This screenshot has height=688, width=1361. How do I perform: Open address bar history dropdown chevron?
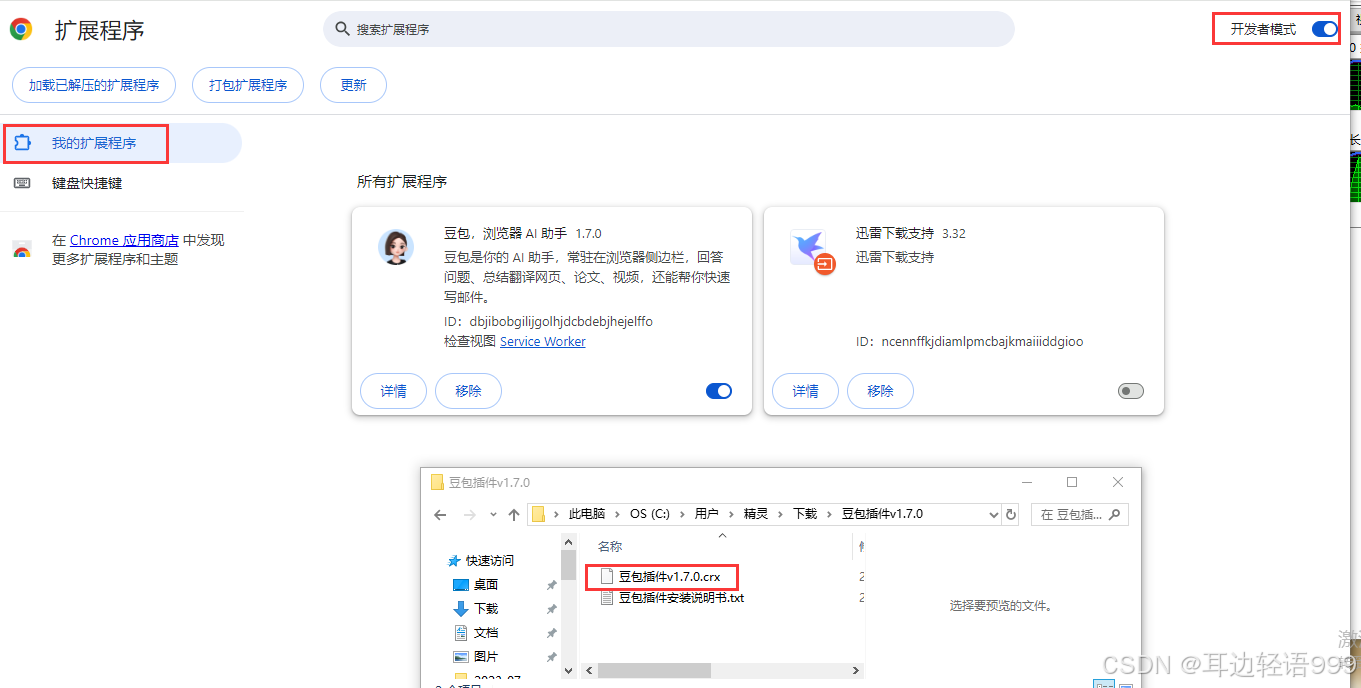point(993,514)
